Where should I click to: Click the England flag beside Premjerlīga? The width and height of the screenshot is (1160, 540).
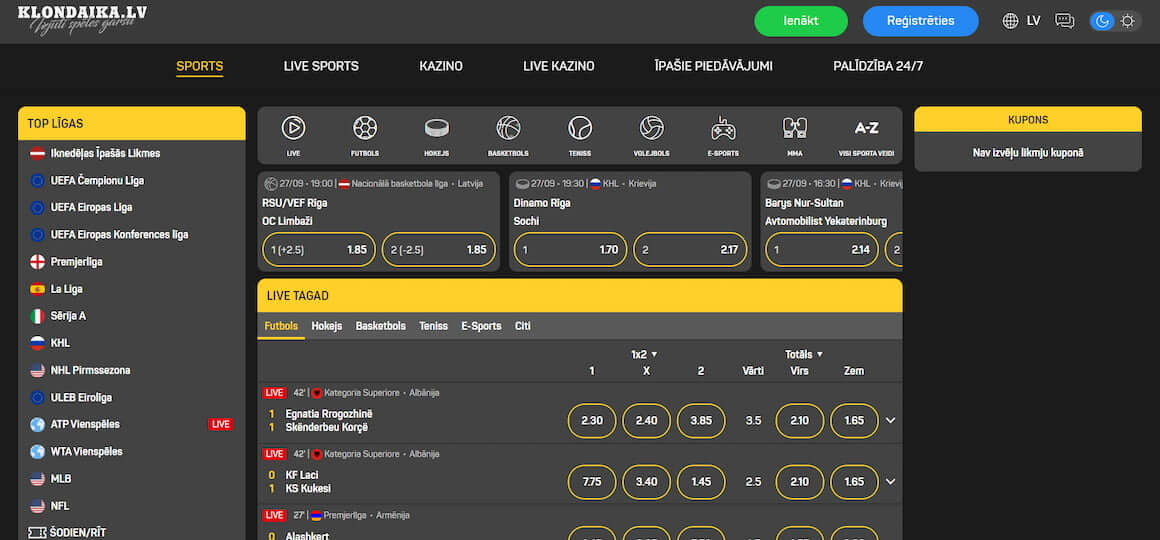38,262
